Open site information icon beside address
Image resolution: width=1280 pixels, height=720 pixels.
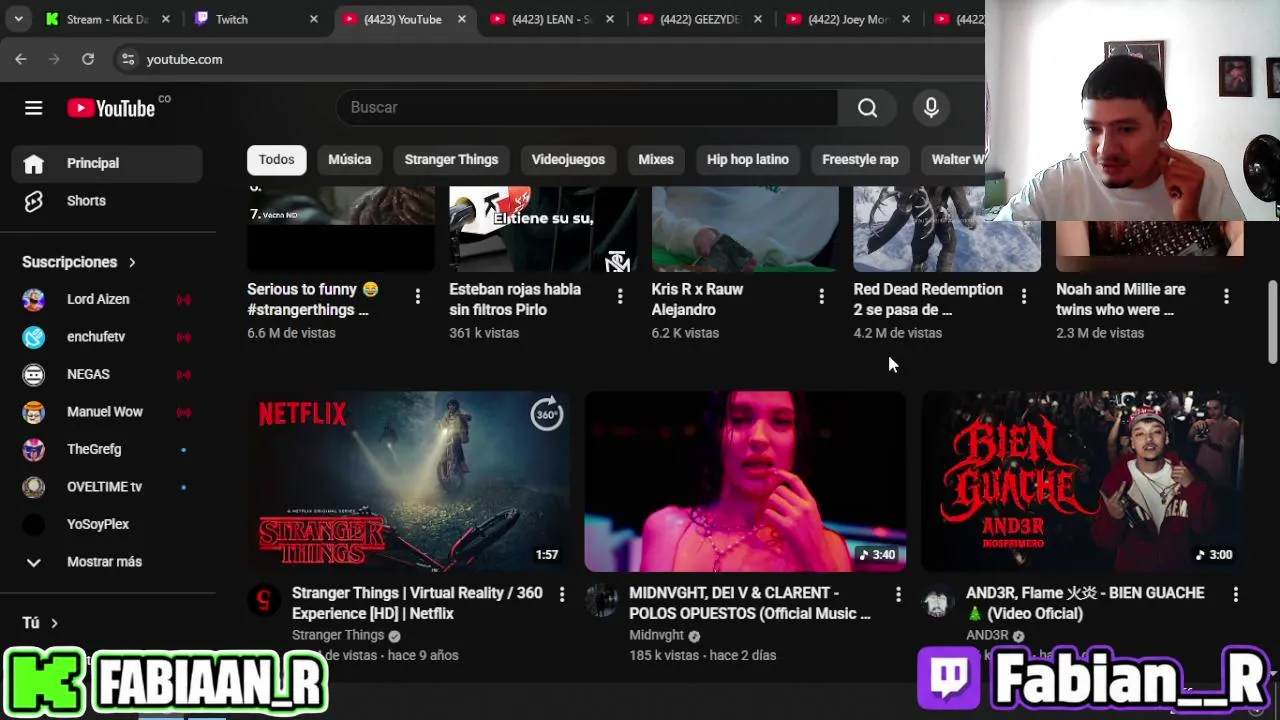(128, 59)
